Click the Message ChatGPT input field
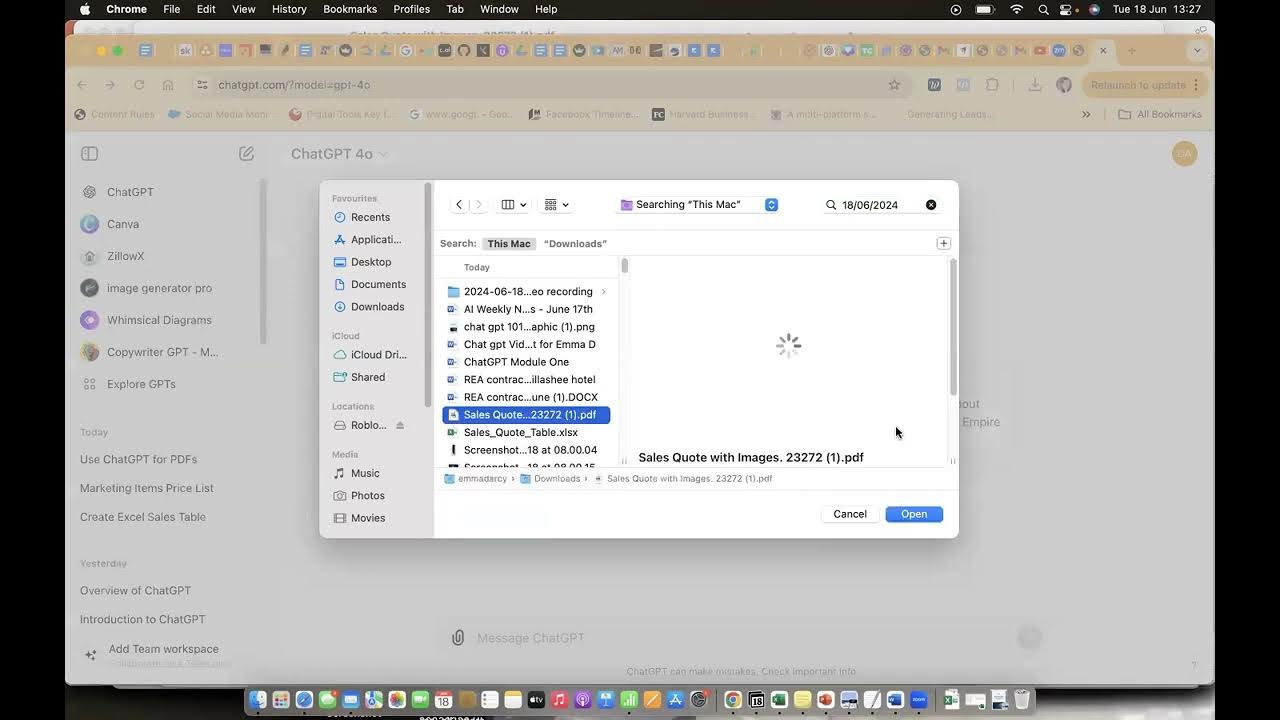 point(740,638)
